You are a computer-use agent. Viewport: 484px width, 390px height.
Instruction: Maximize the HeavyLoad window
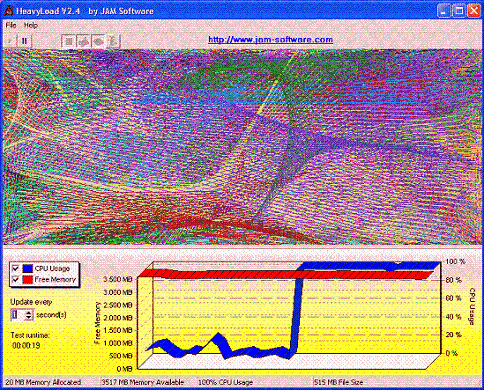coord(459,11)
